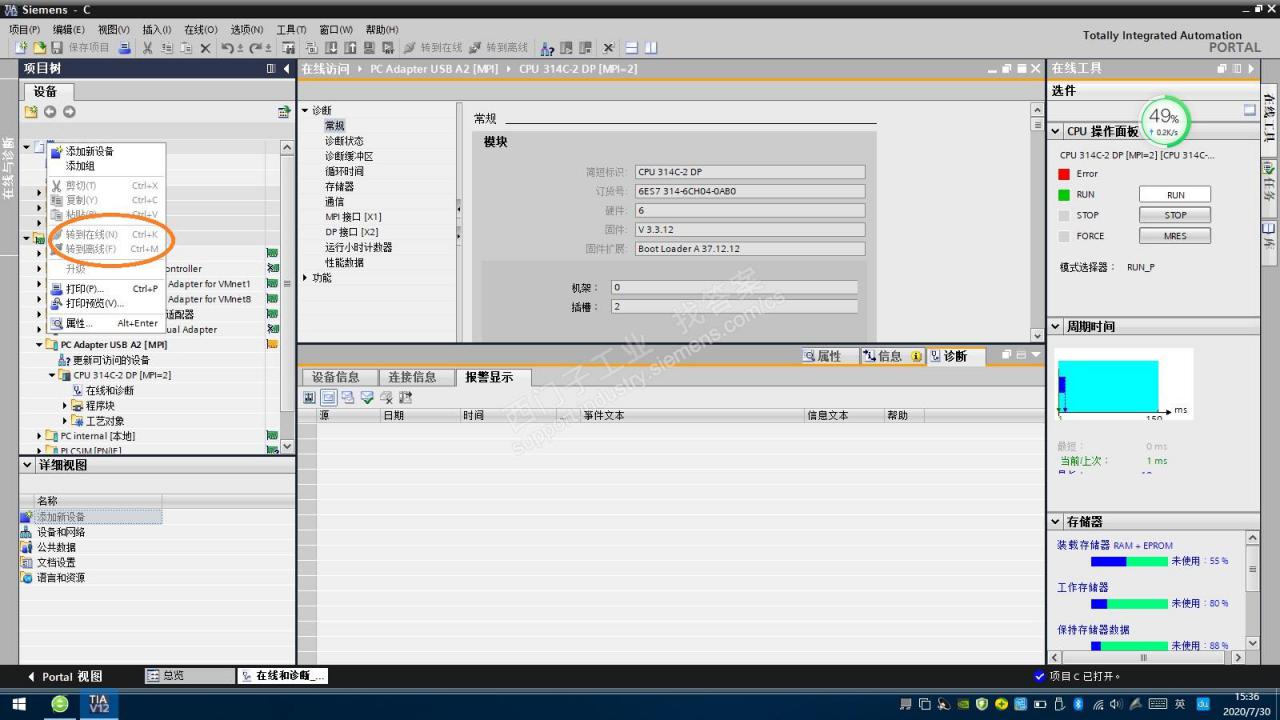1280x720 pixels.
Task: Click the open project toolbar icon
Action: click(39, 48)
